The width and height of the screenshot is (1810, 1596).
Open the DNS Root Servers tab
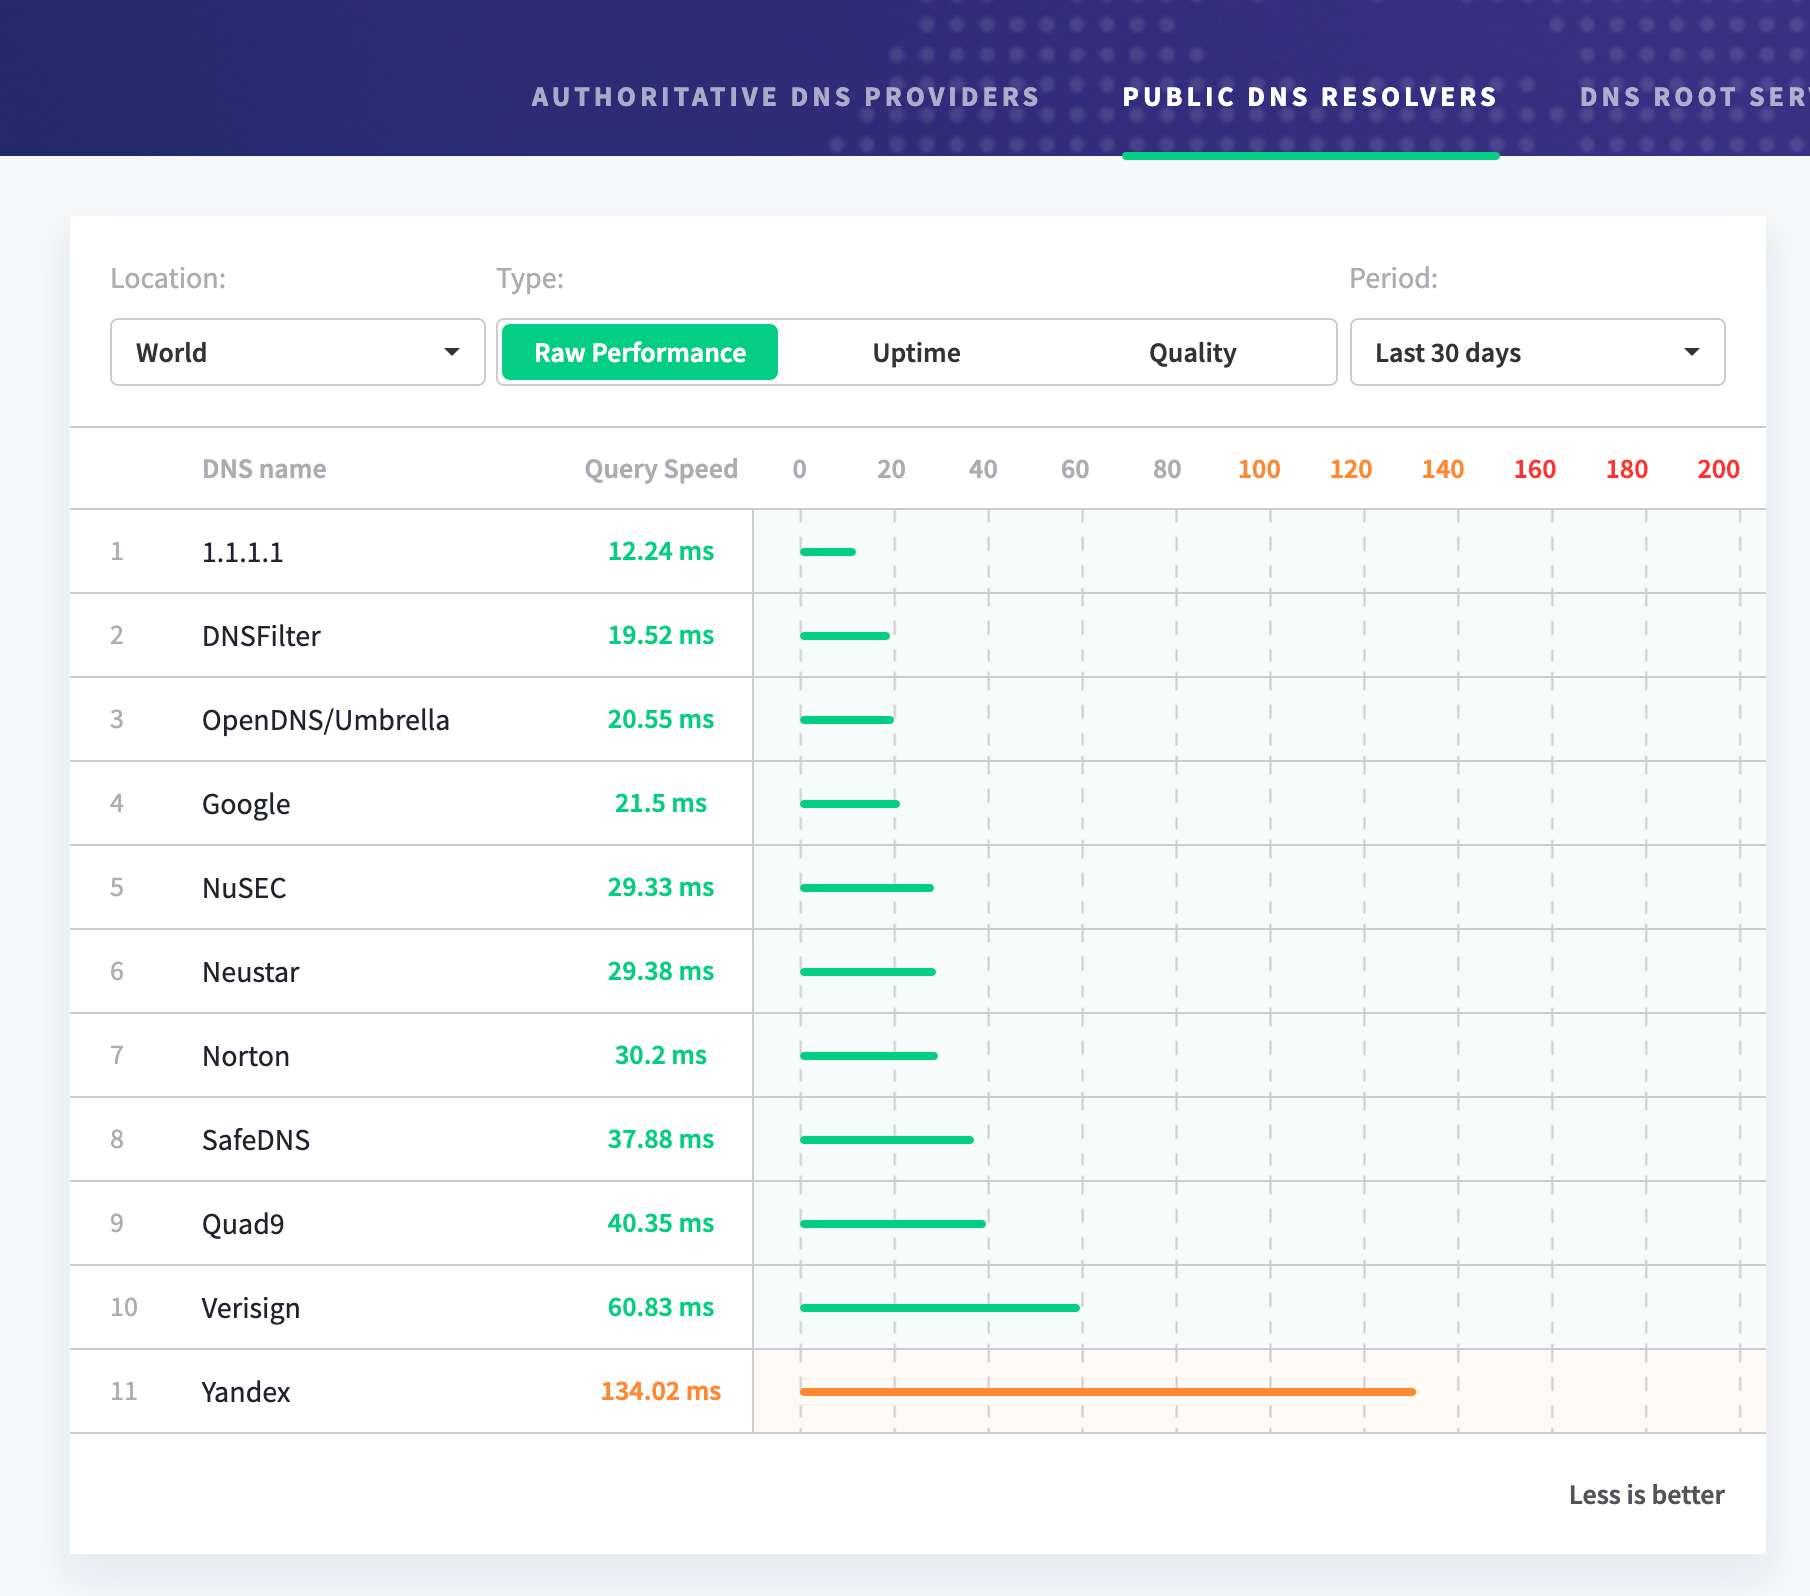click(1694, 97)
